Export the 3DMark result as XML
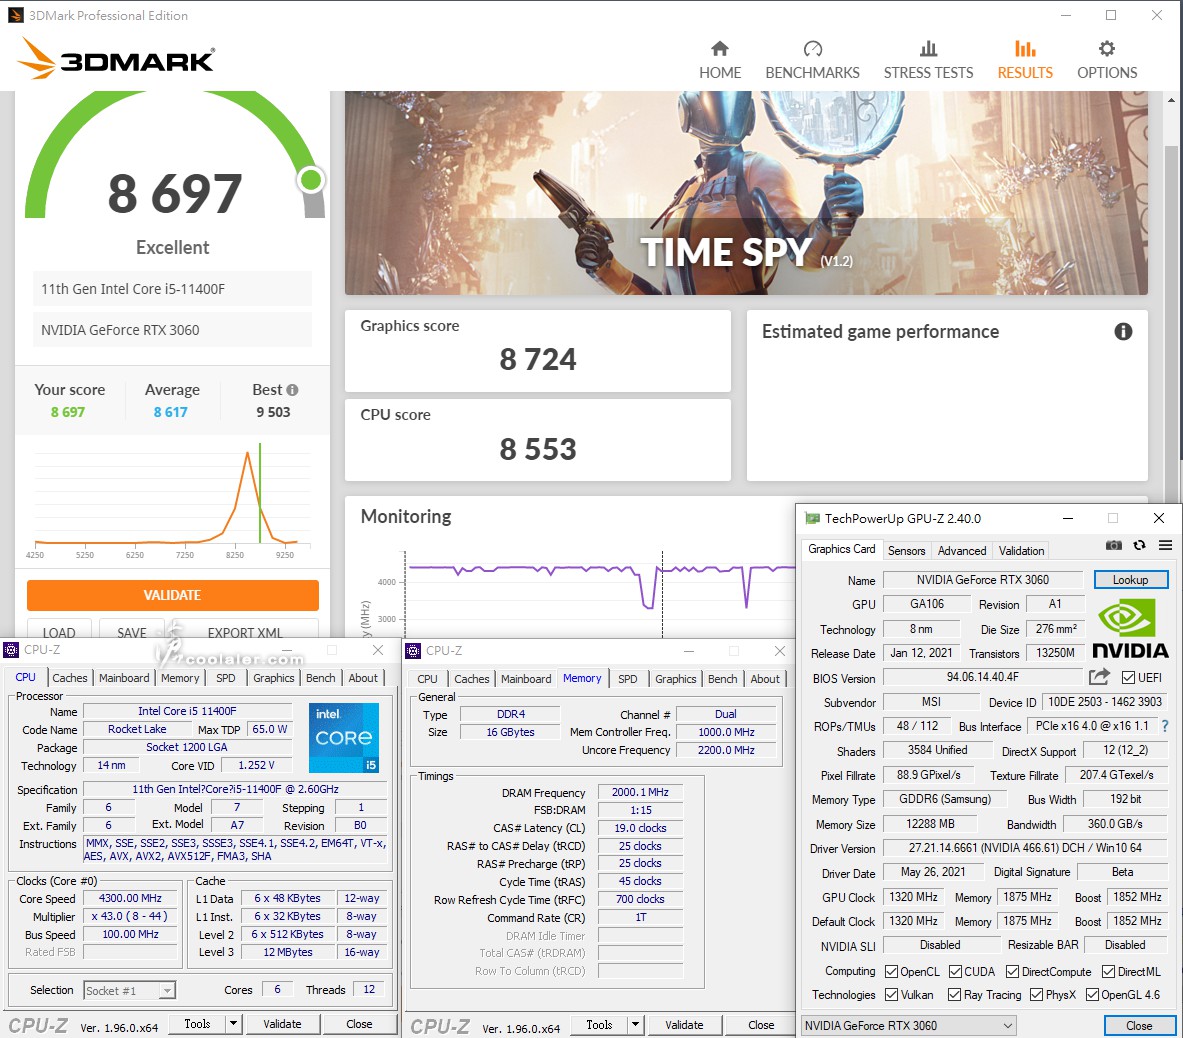1183x1038 pixels. (245, 631)
